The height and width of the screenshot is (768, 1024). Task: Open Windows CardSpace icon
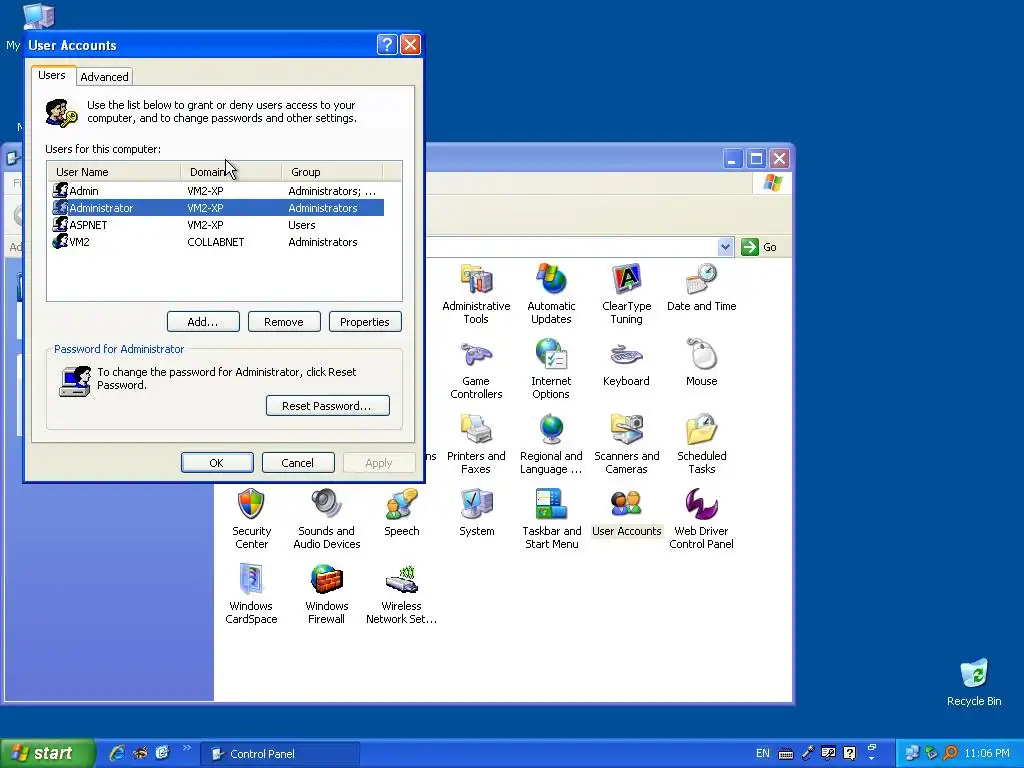point(251,594)
